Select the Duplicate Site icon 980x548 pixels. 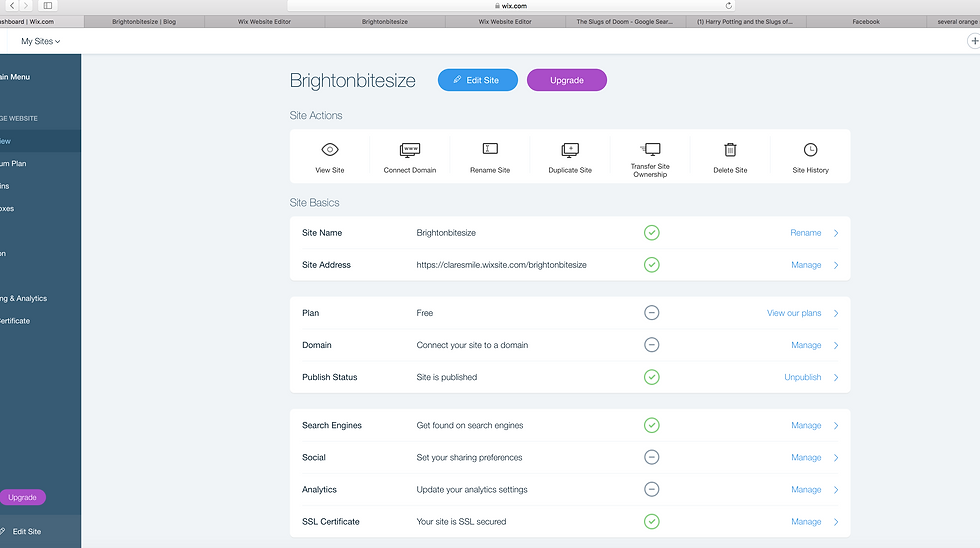(x=570, y=150)
